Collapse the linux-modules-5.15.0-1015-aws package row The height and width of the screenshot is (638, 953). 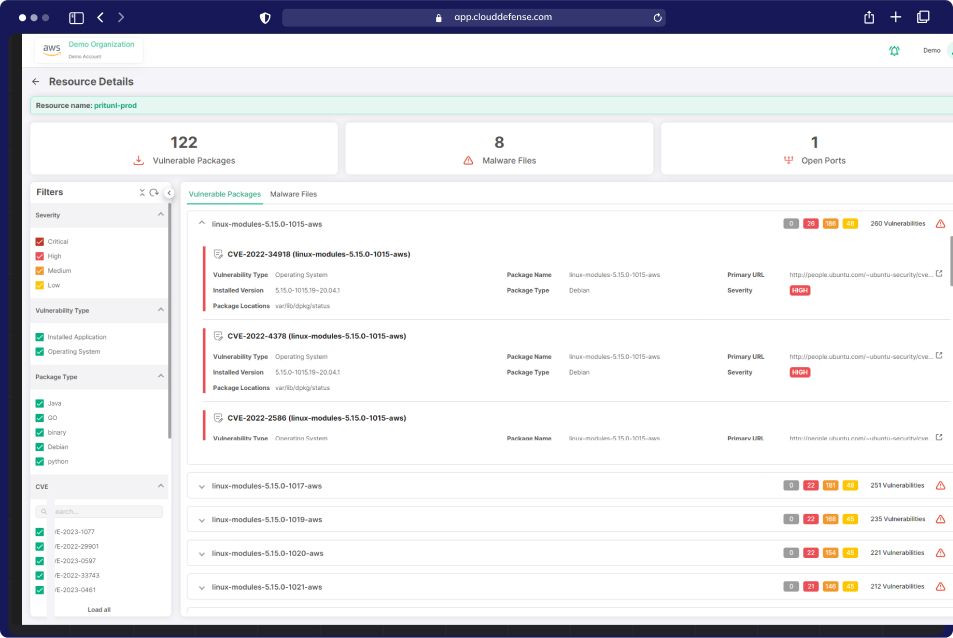pos(202,224)
